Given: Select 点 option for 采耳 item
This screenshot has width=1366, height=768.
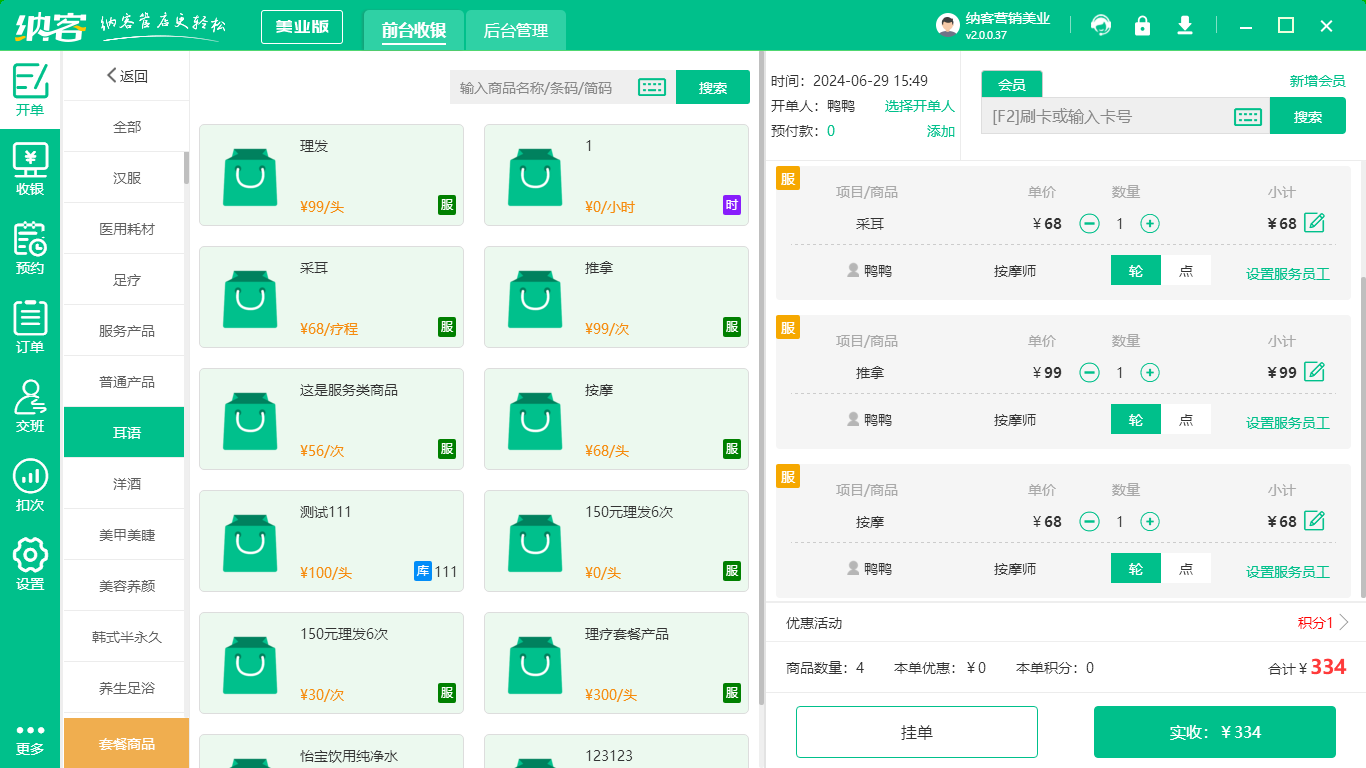Looking at the screenshot, I should pos(1186,271).
